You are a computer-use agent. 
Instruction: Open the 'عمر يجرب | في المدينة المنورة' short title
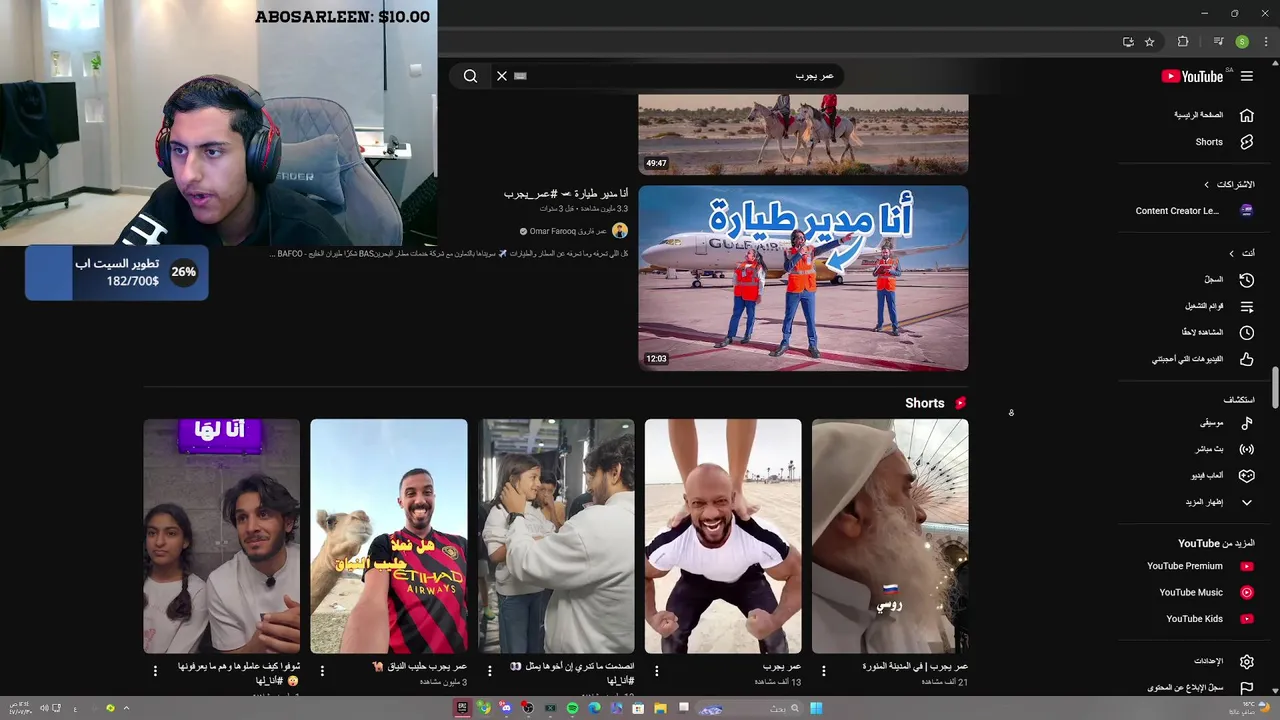(915, 666)
